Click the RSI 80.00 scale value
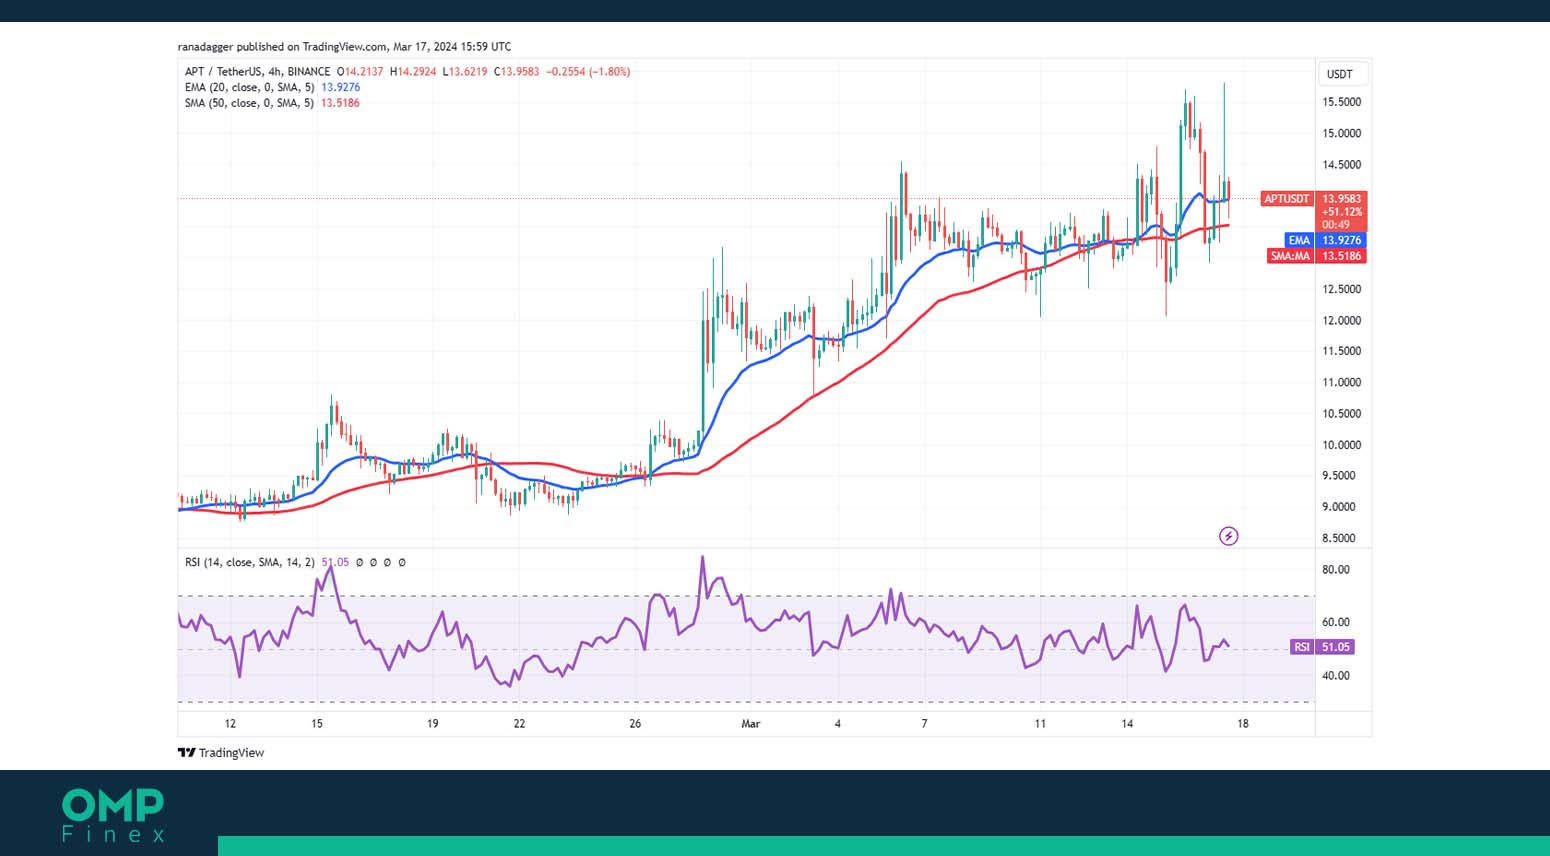This screenshot has height=856, width=1550. coord(1336,570)
